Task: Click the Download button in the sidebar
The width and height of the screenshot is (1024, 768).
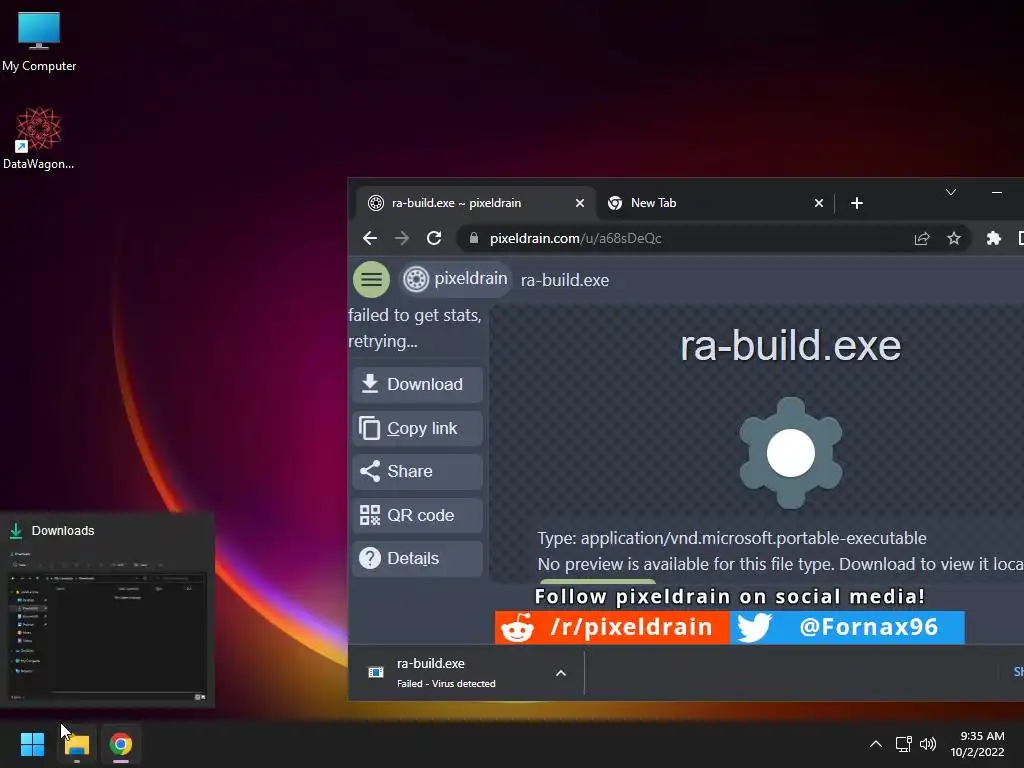Action: click(417, 384)
